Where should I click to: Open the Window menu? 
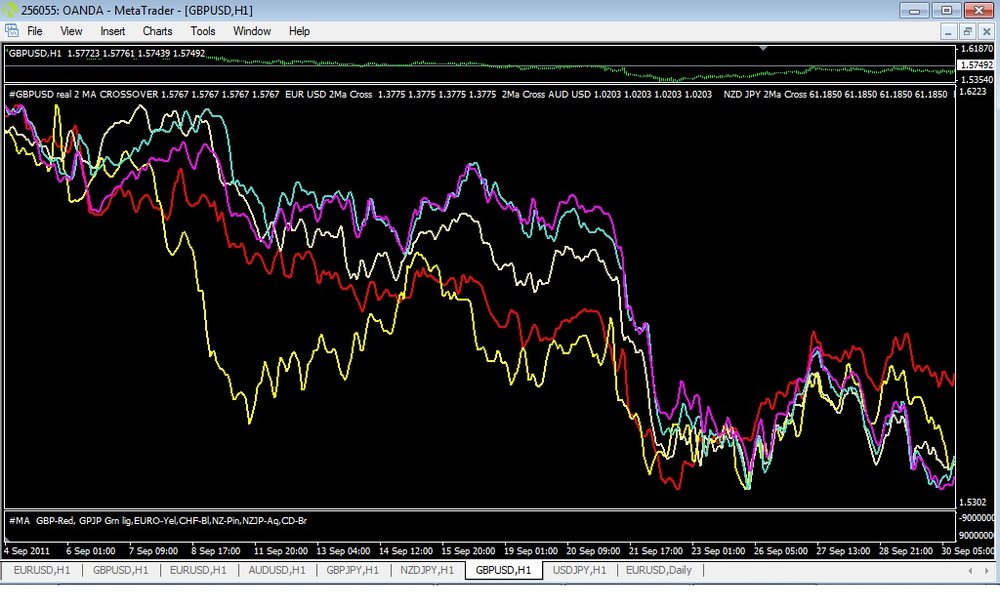(x=251, y=31)
